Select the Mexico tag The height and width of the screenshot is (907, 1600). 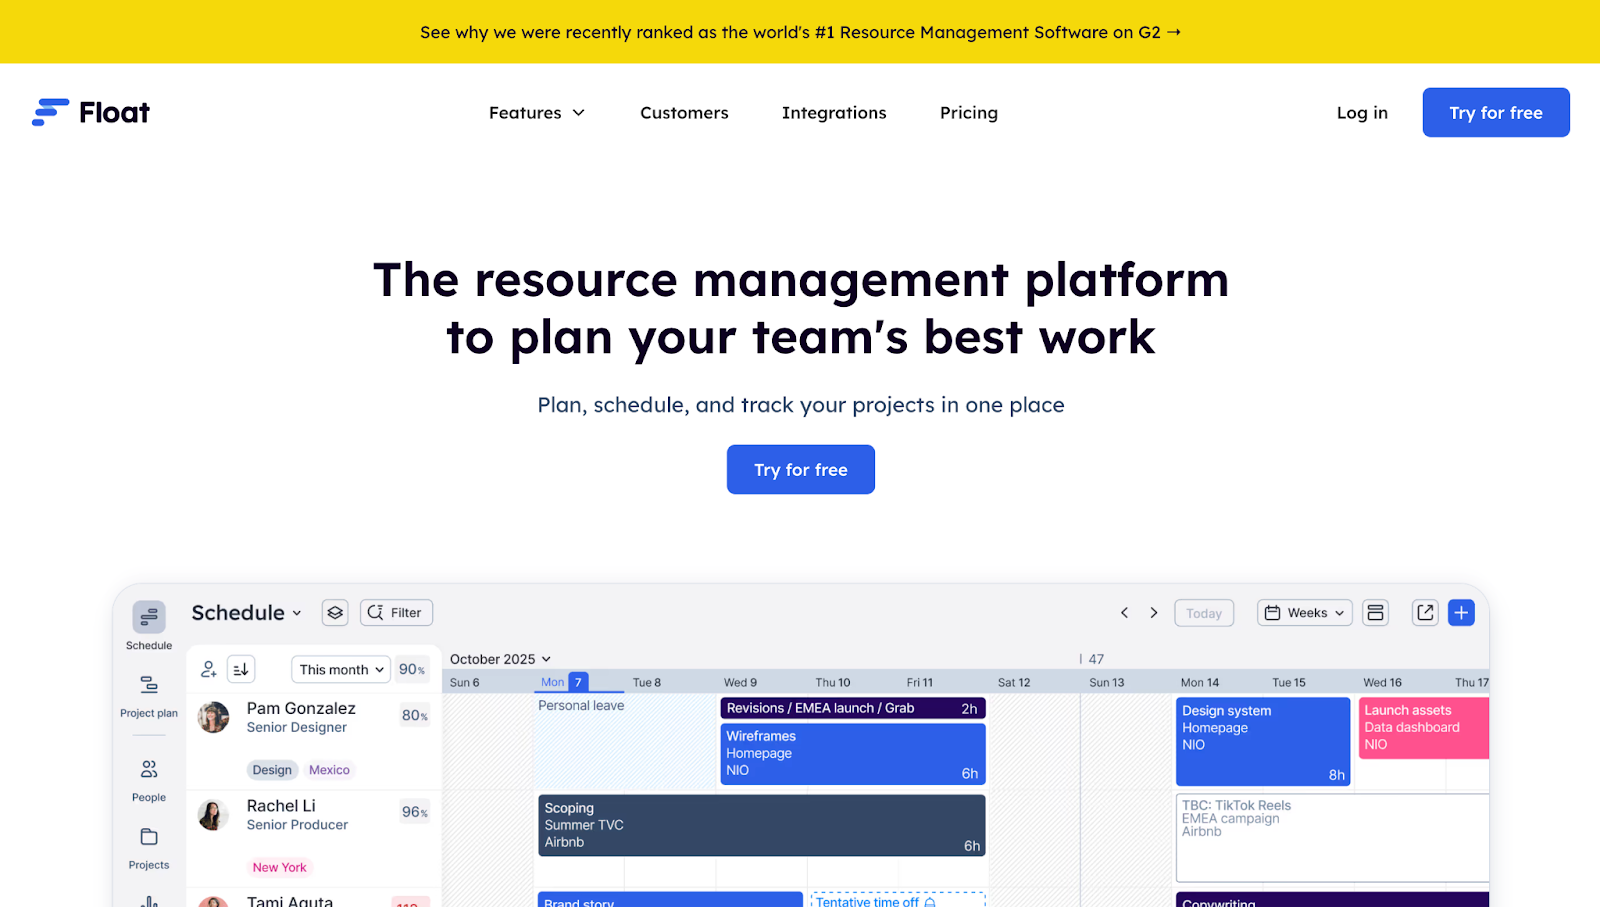pyautogui.click(x=329, y=770)
